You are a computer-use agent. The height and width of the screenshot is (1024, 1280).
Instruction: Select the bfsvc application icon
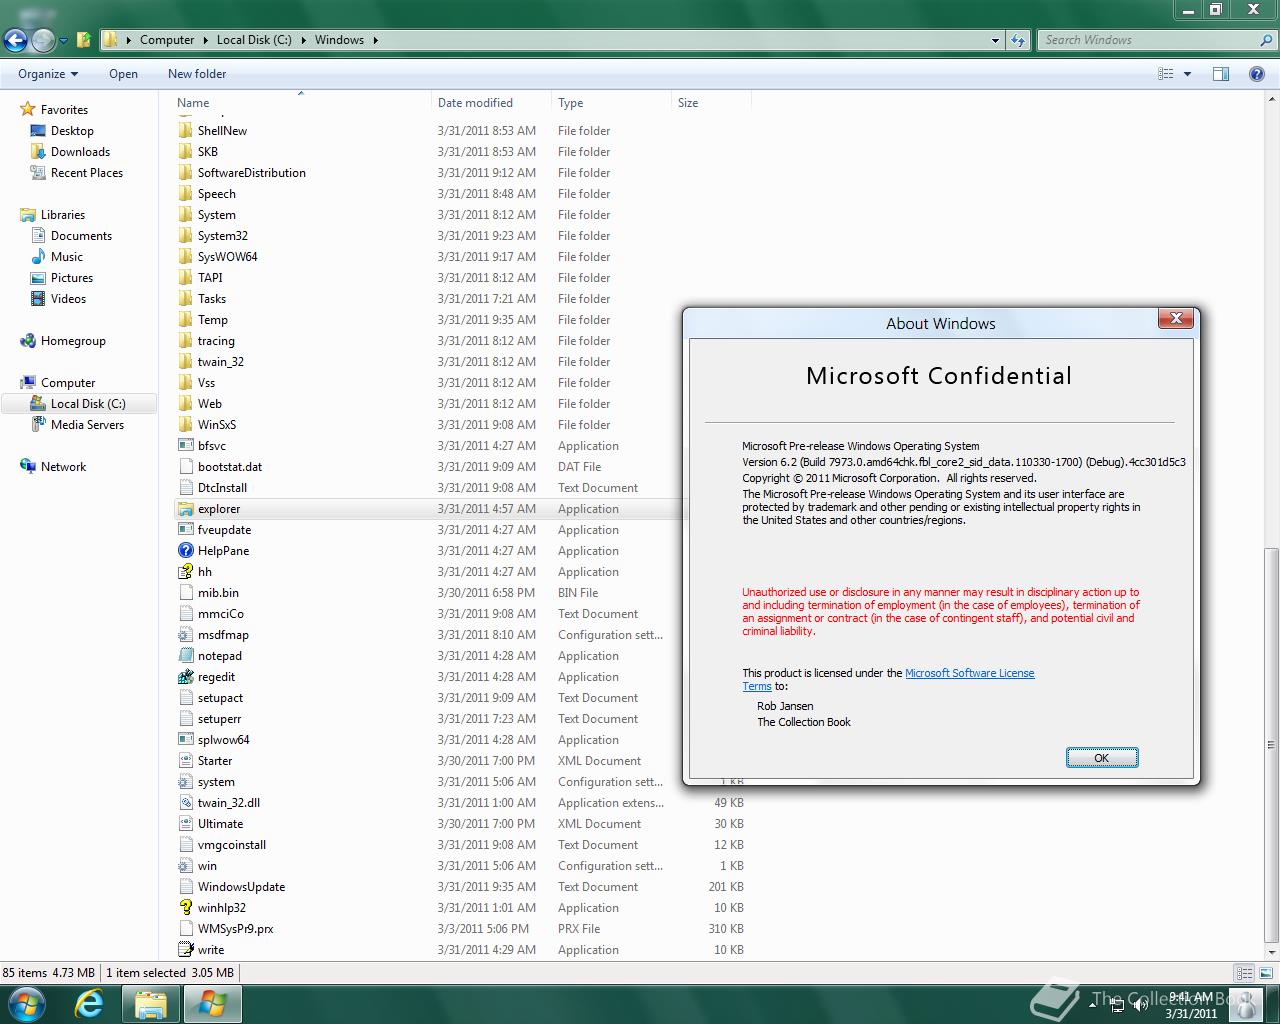185,446
